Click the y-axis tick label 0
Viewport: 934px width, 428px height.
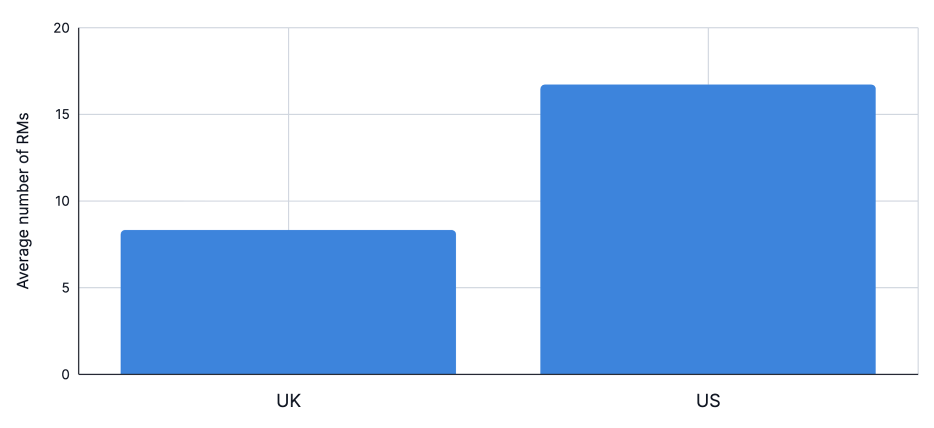click(x=64, y=375)
